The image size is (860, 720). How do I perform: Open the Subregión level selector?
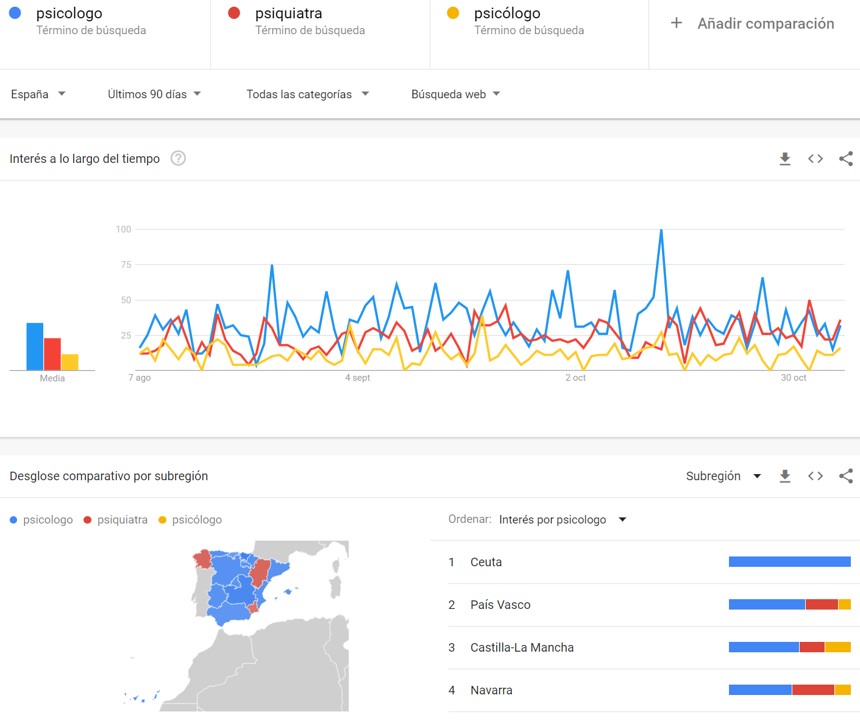723,477
